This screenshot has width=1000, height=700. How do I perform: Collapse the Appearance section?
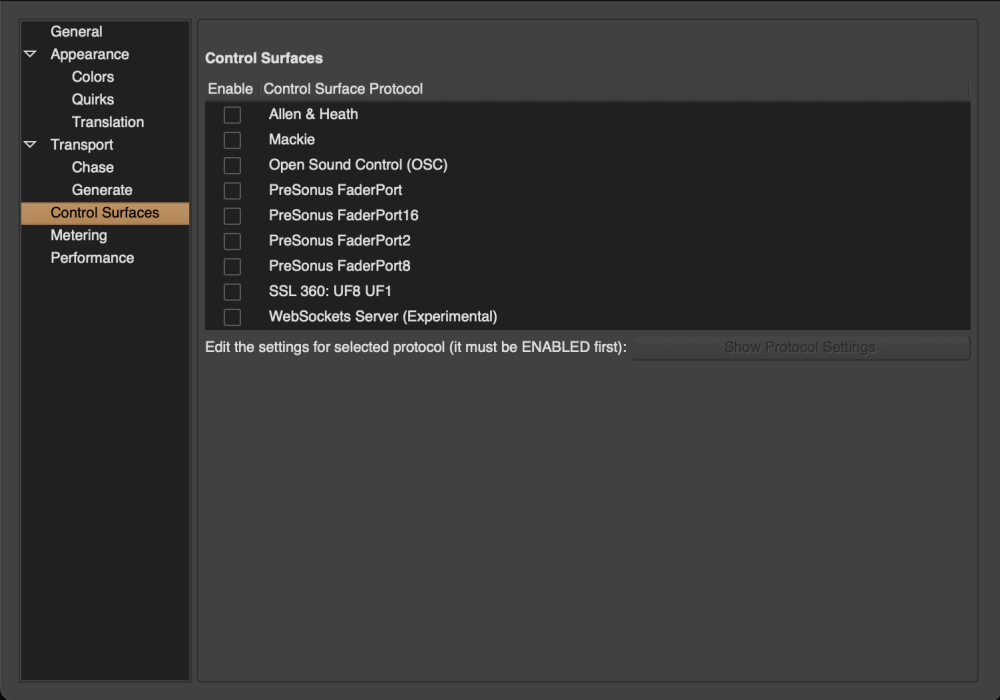(x=30, y=54)
